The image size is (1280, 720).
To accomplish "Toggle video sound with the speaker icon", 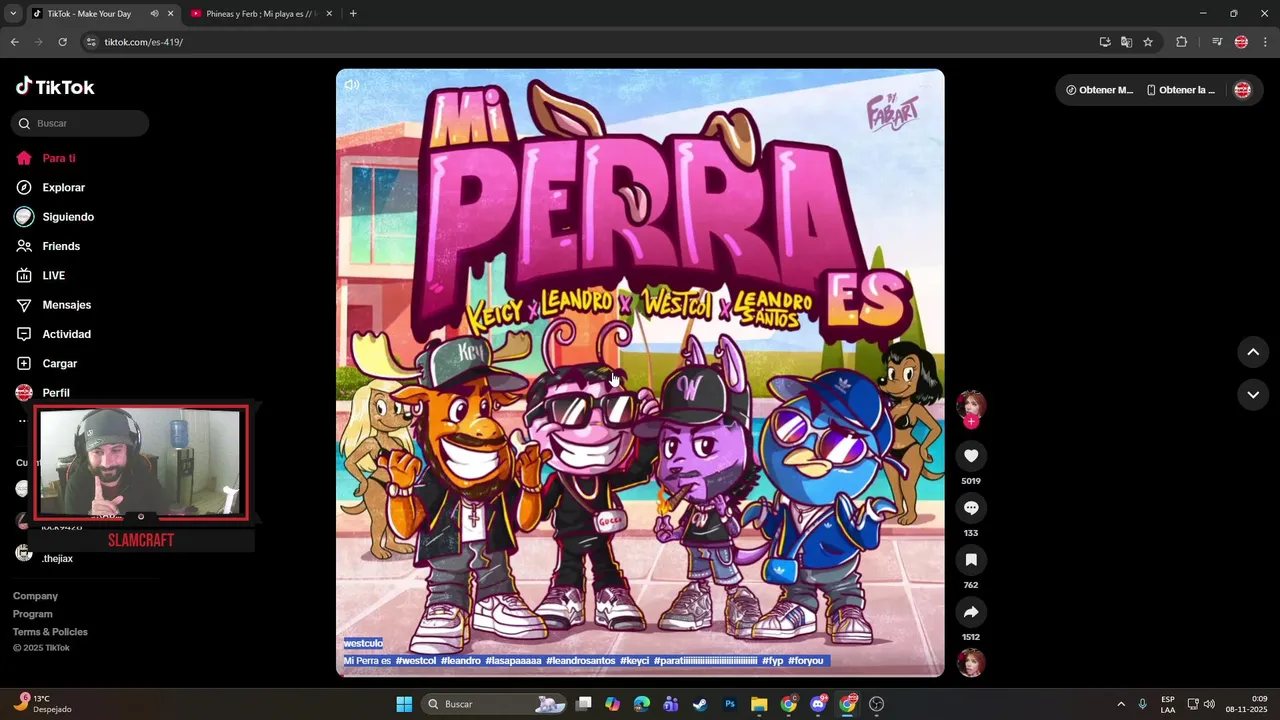I will click(x=352, y=85).
